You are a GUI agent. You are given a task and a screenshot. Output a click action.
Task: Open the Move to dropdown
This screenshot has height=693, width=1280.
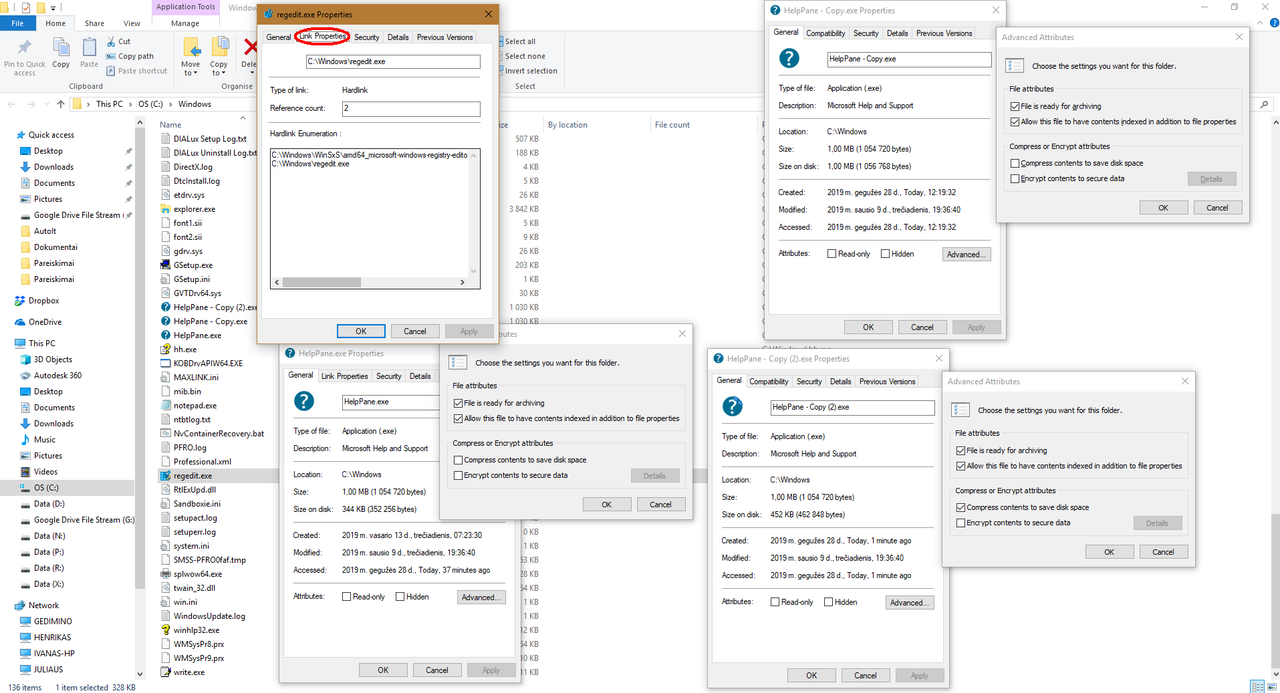coord(191,59)
